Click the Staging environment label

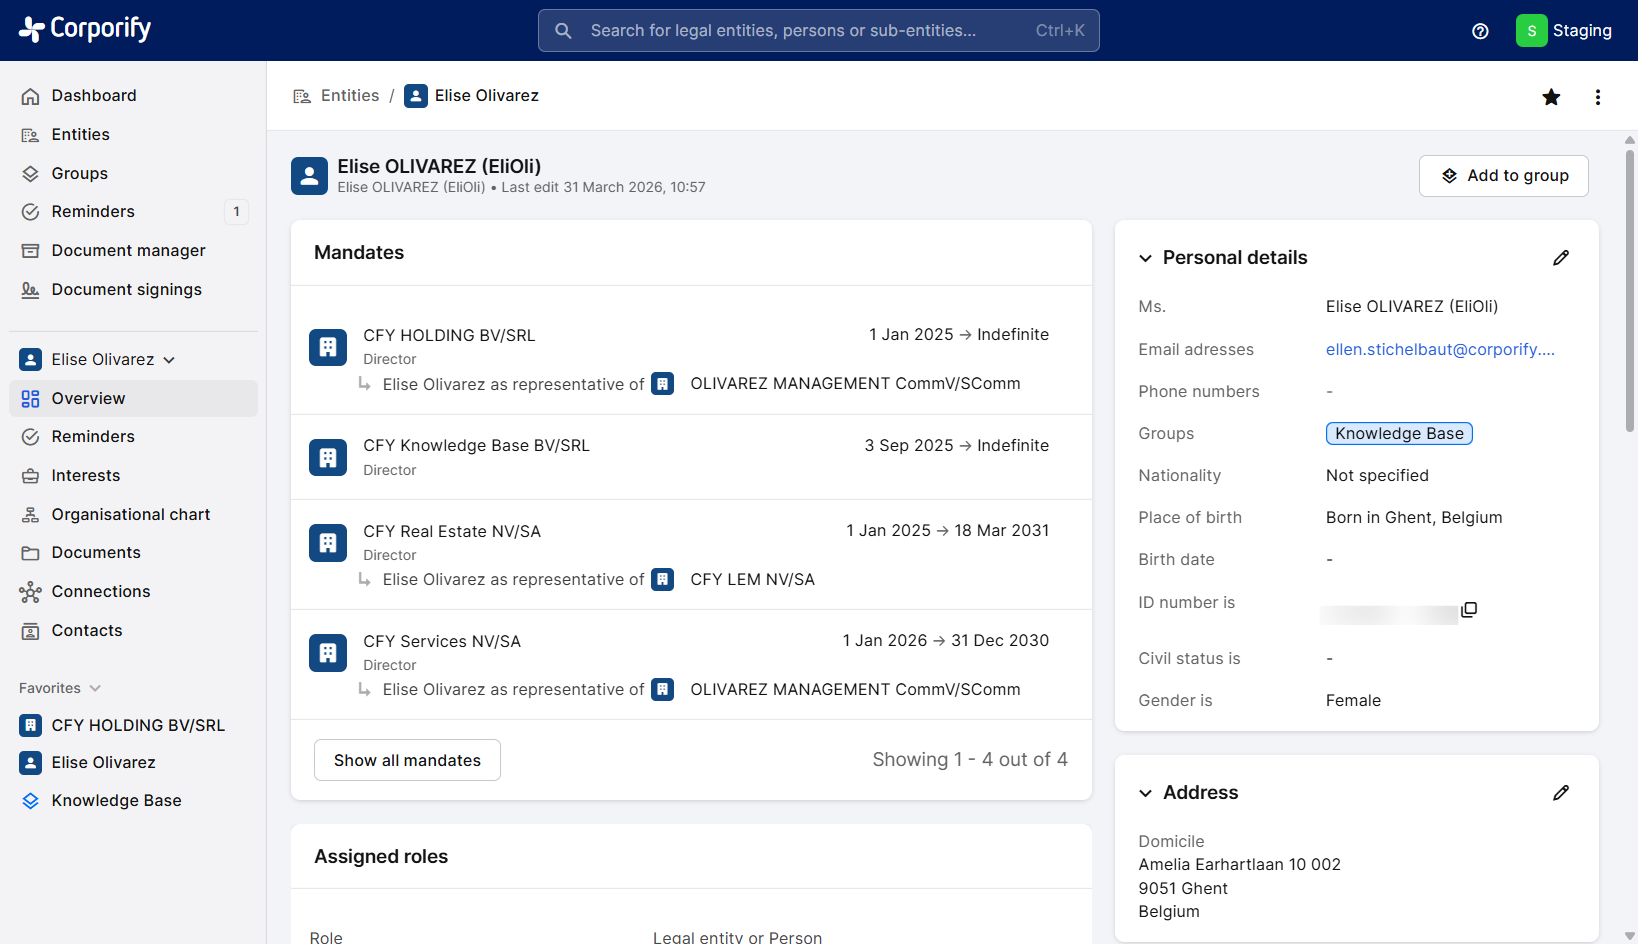[x=1582, y=31]
